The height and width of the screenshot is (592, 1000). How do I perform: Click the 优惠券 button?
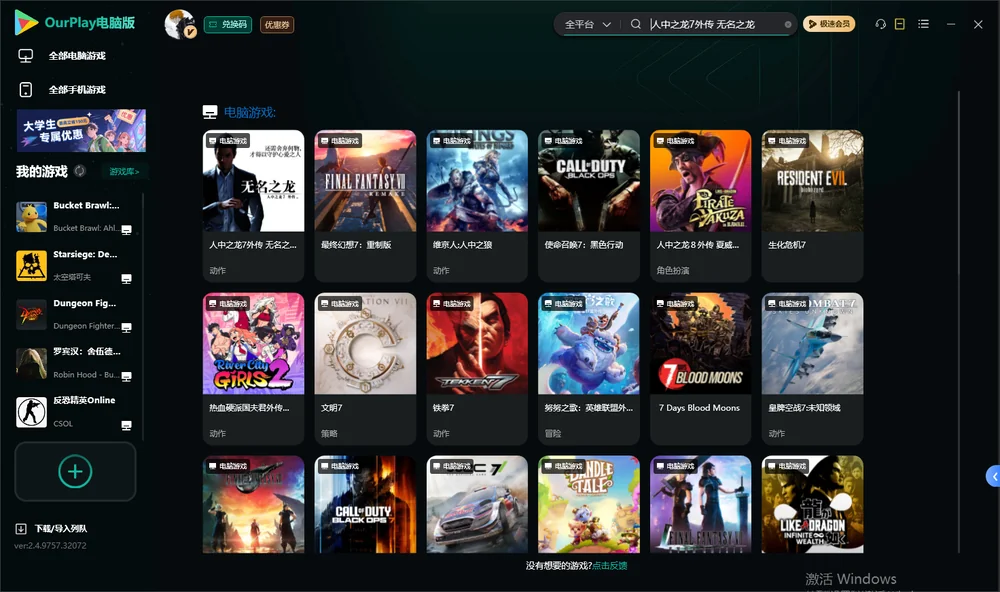click(x=277, y=25)
